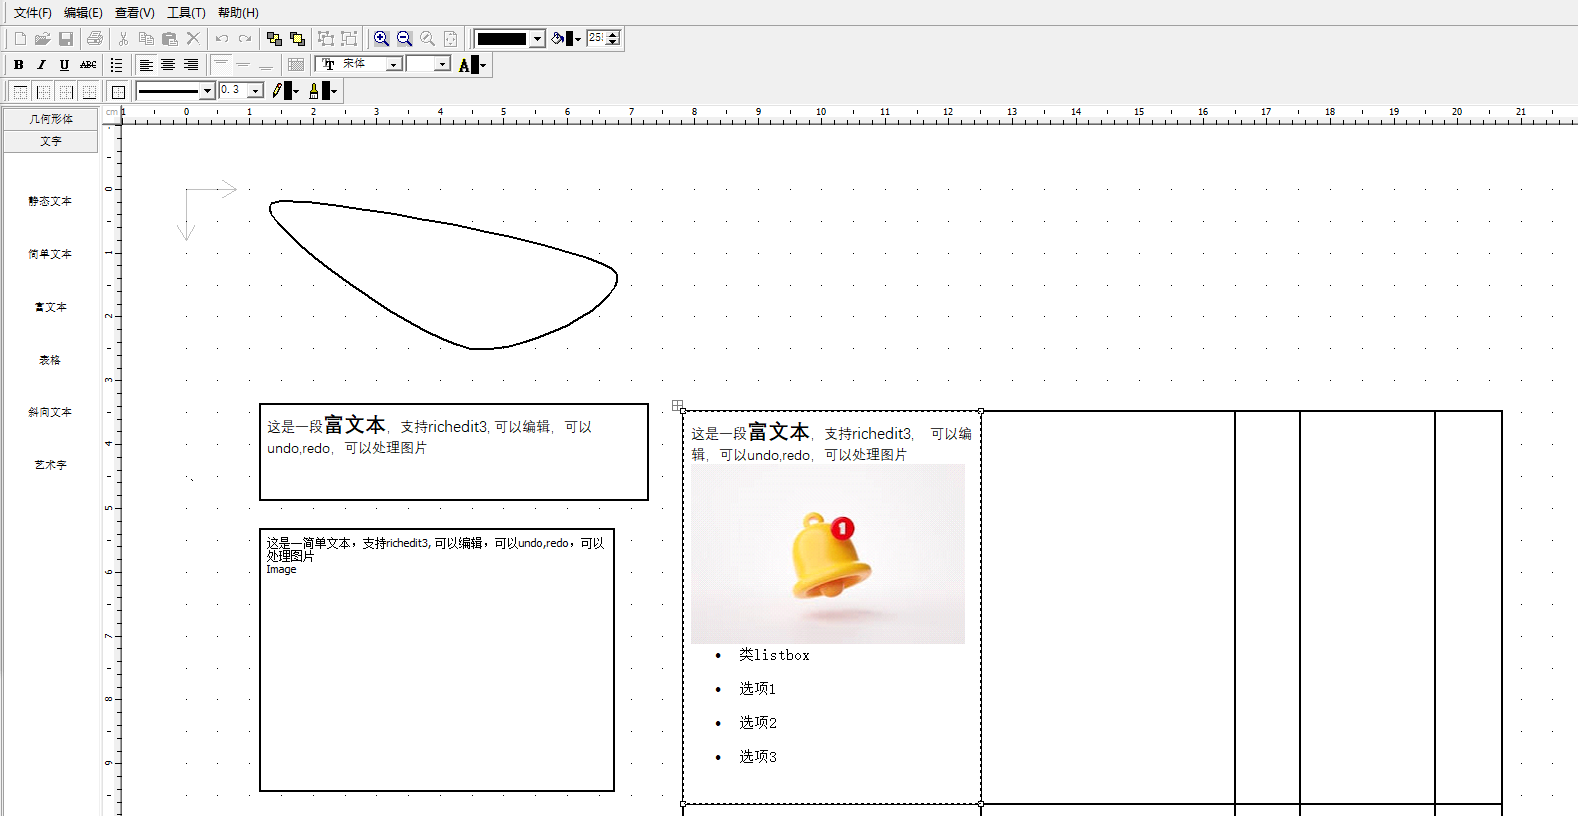
Task: Click the Zoom out magnifier icon
Action: [404, 39]
